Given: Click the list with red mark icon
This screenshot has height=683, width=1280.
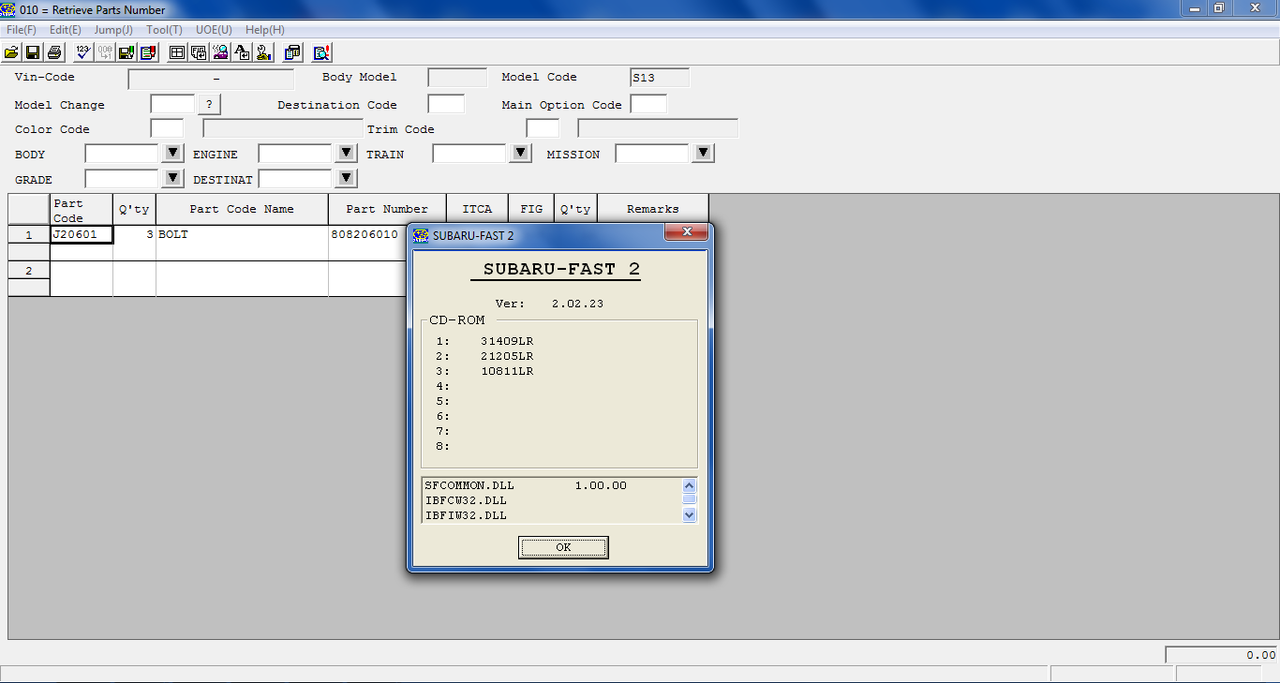Looking at the screenshot, I should click(148, 52).
